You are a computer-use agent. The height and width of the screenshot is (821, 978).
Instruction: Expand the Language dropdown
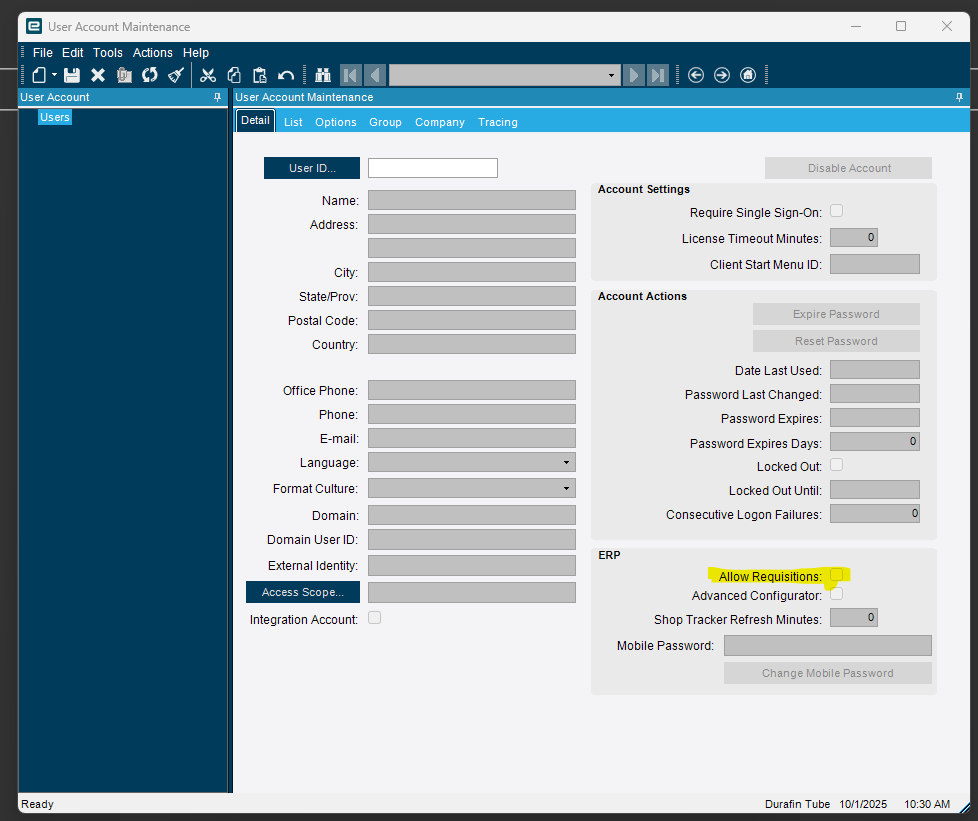566,463
